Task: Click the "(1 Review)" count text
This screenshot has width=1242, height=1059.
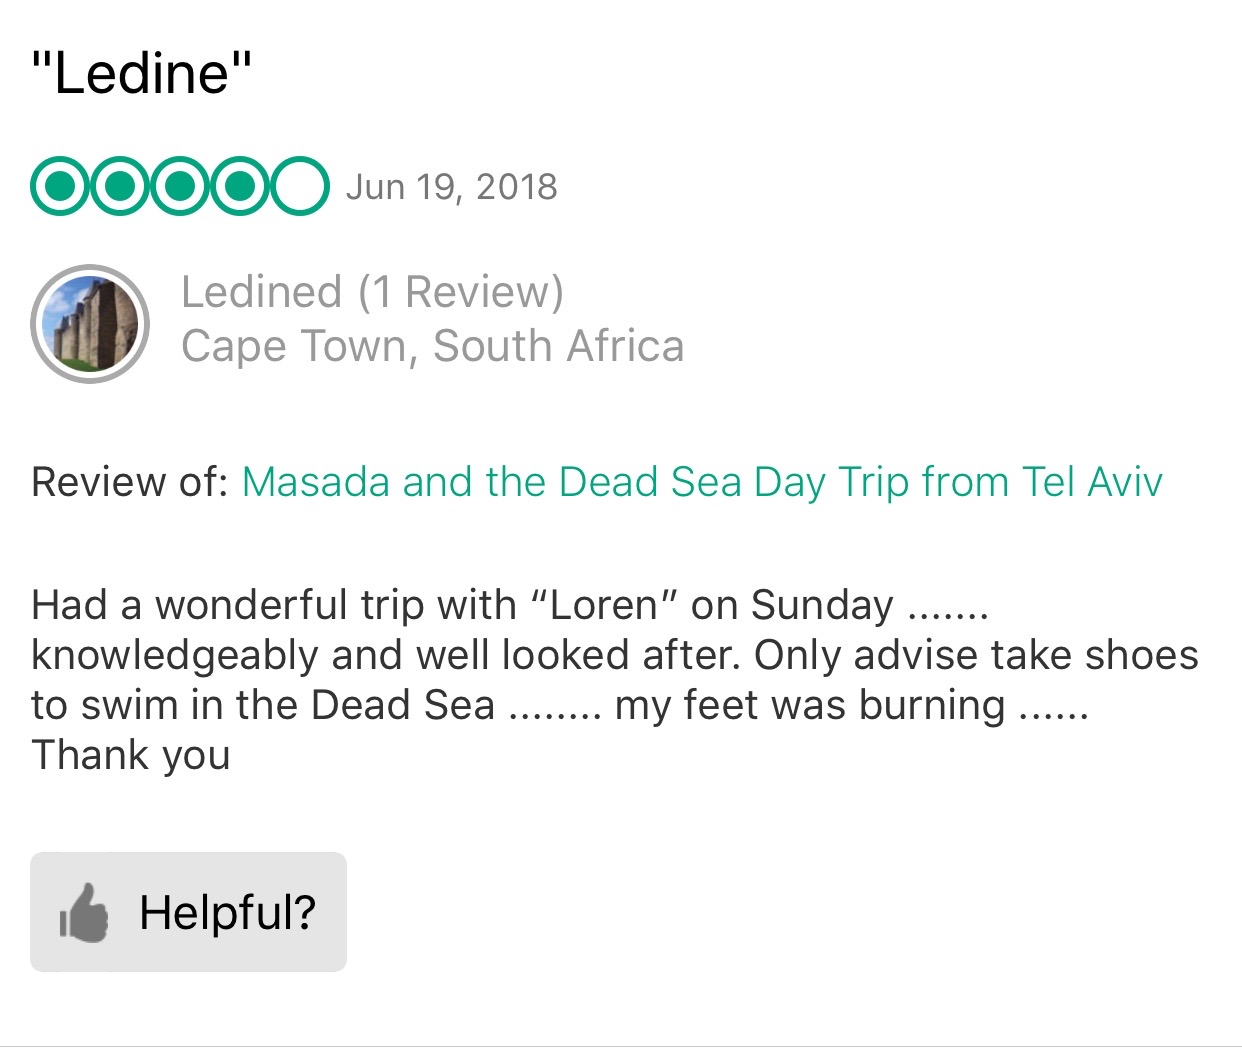Action: point(460,292)
